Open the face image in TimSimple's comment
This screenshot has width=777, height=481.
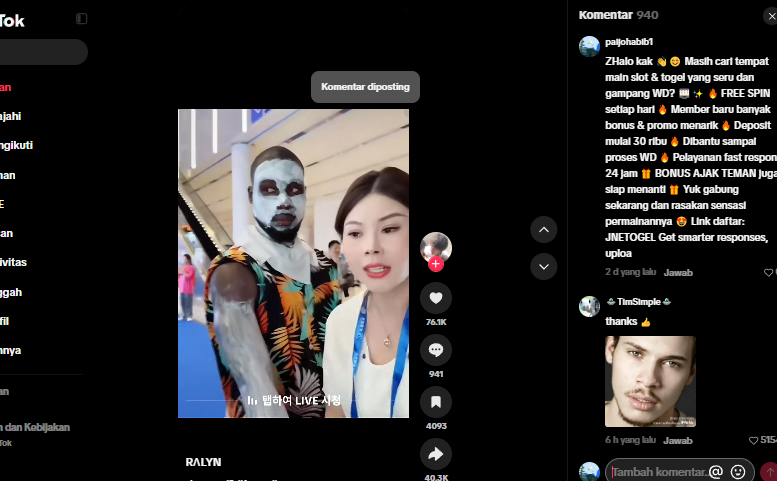tap(650, 381)
